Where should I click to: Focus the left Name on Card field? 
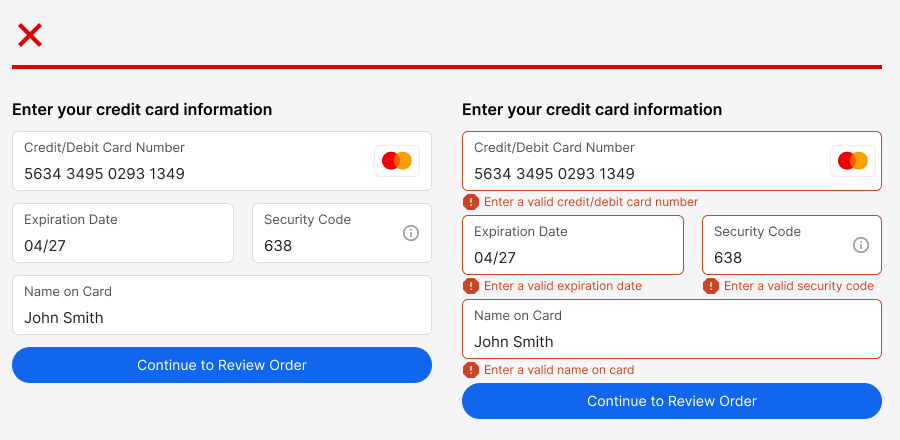tap(221, 305)
